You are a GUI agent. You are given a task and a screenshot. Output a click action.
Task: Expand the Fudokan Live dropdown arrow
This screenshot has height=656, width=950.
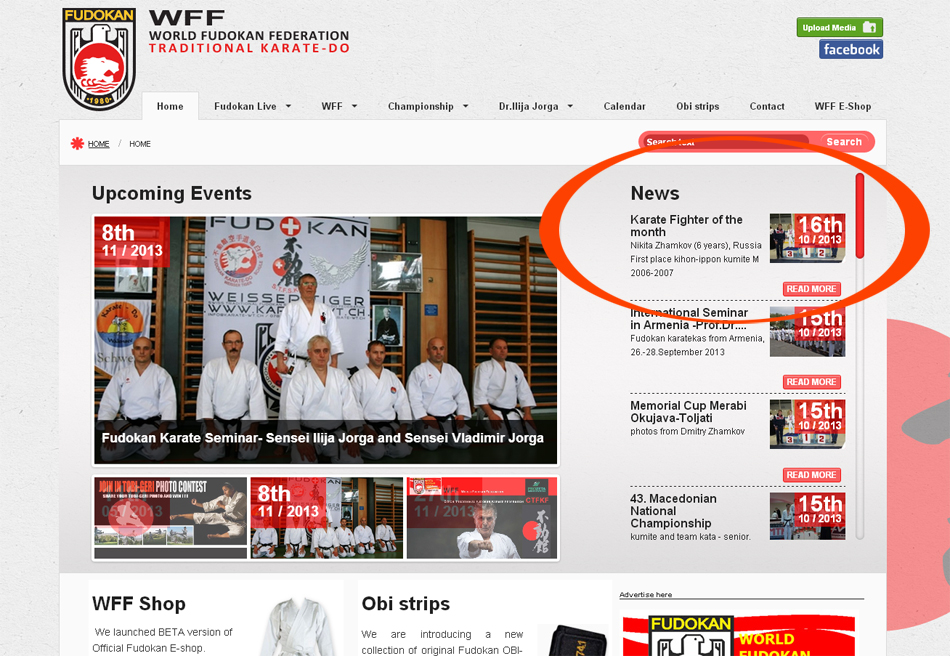[x=288, y=107]
